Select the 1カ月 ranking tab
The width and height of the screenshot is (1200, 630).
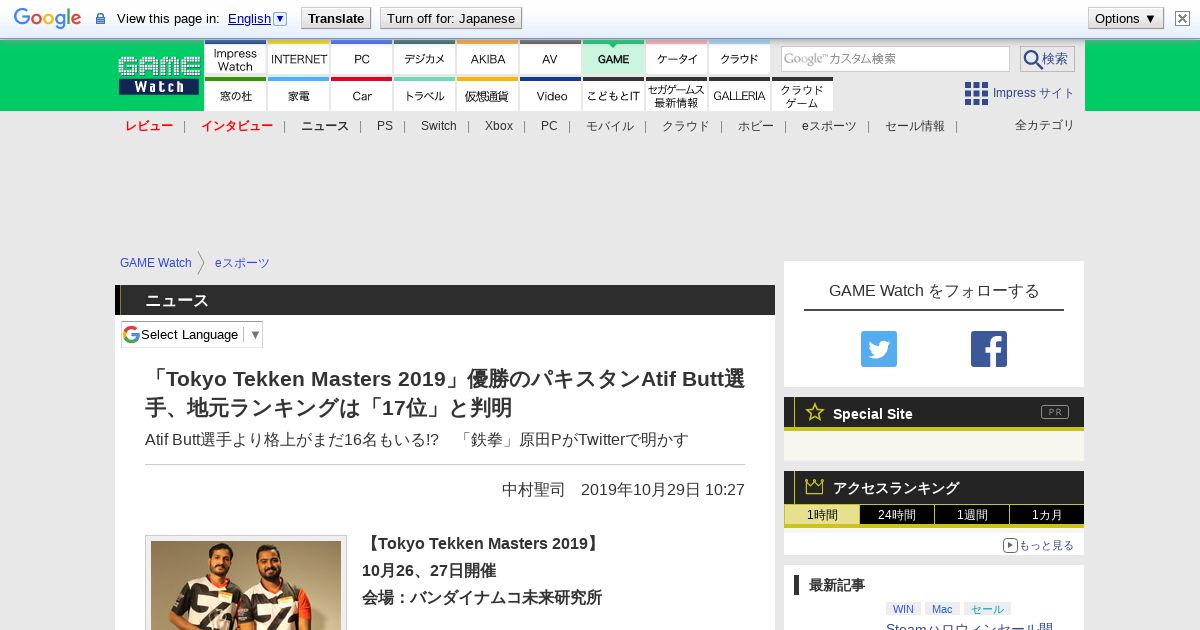(x=1047, y=515)
